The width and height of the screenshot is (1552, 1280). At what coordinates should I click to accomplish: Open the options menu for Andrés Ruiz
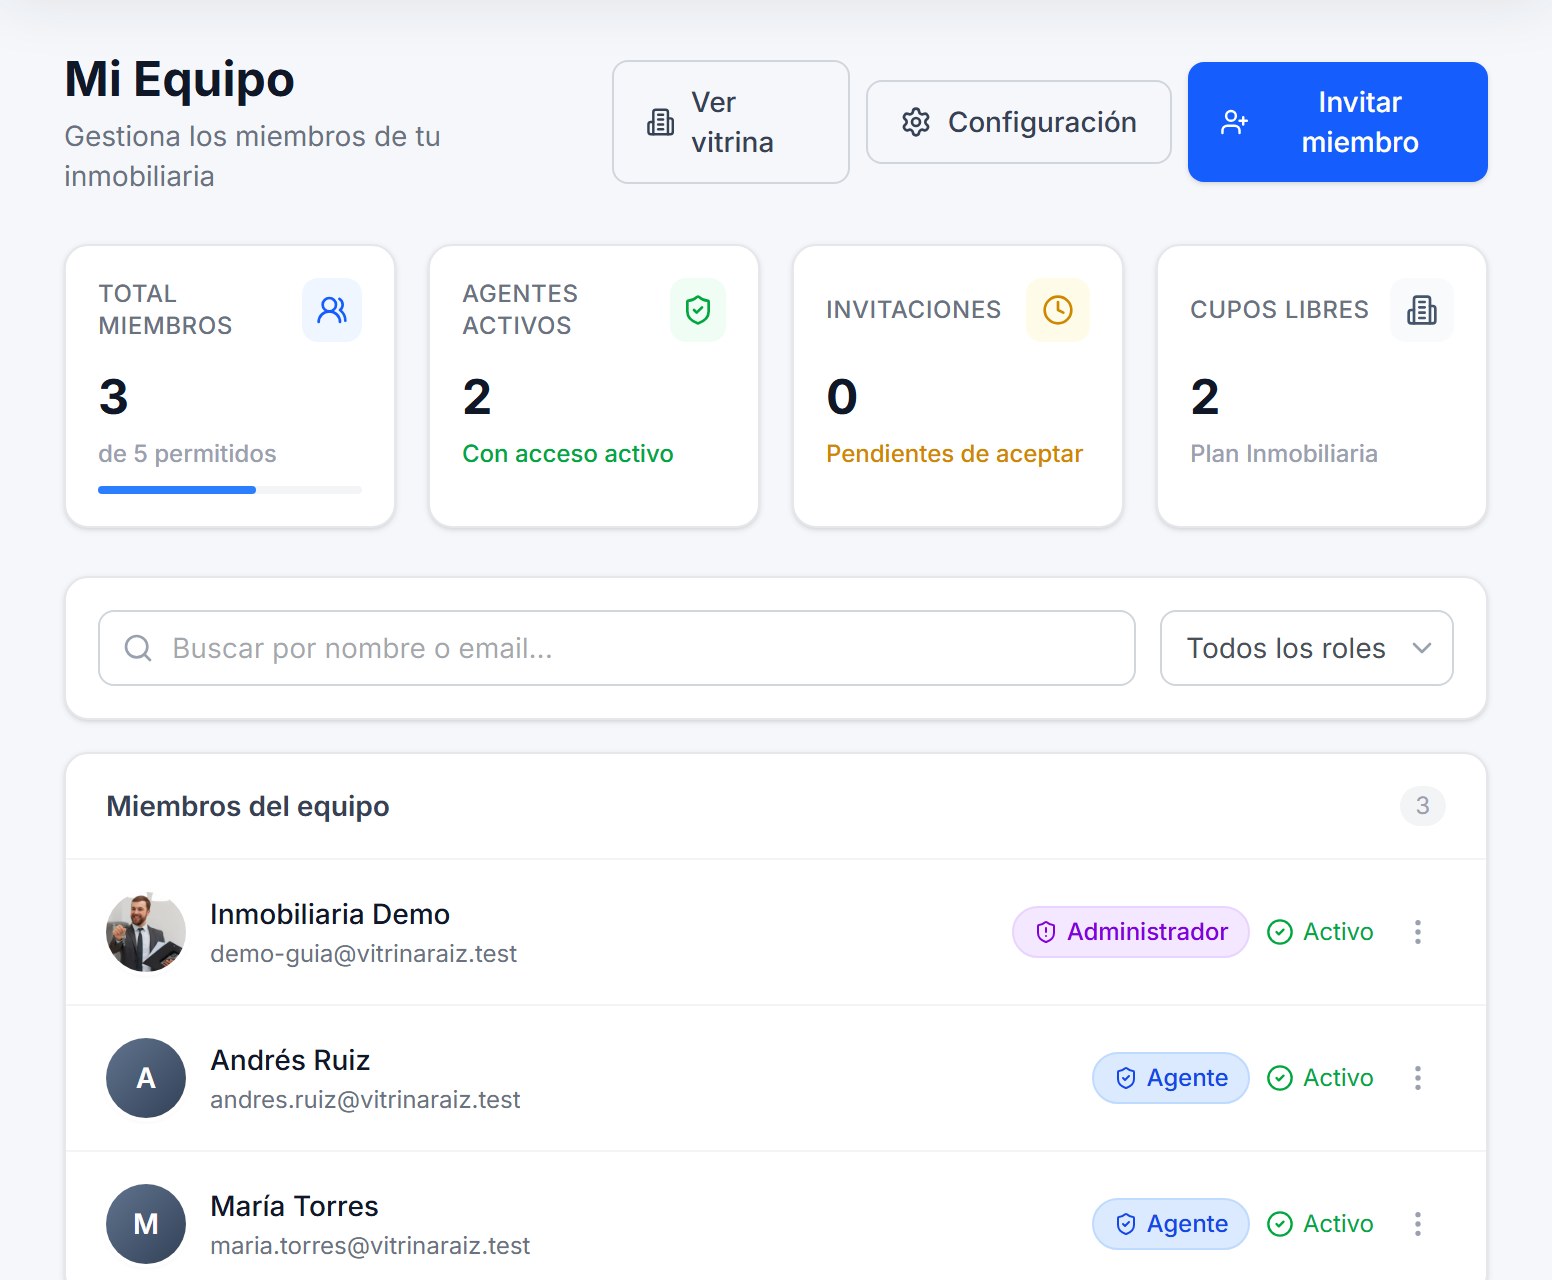point(1418,1078)
